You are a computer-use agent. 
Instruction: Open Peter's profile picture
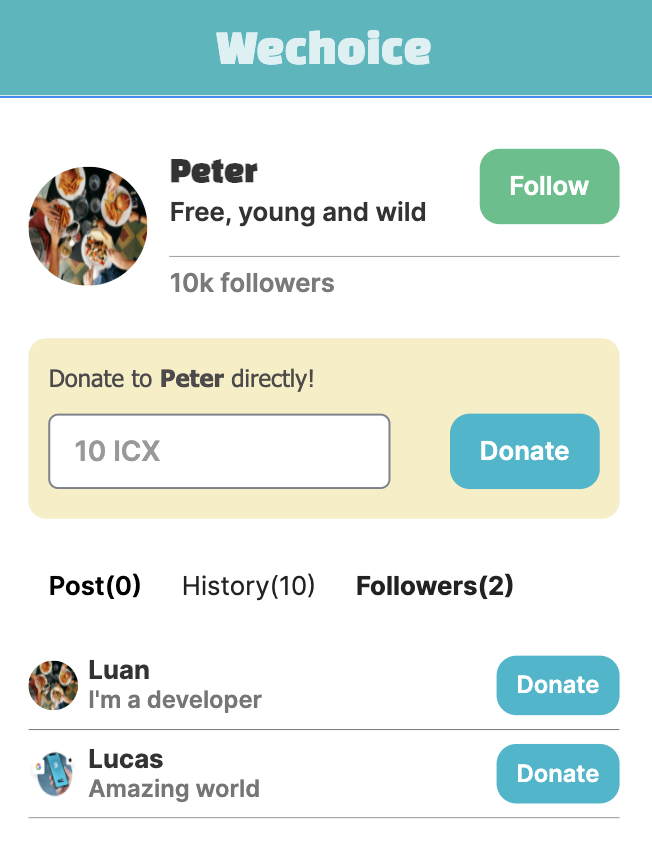pos(88,226)
